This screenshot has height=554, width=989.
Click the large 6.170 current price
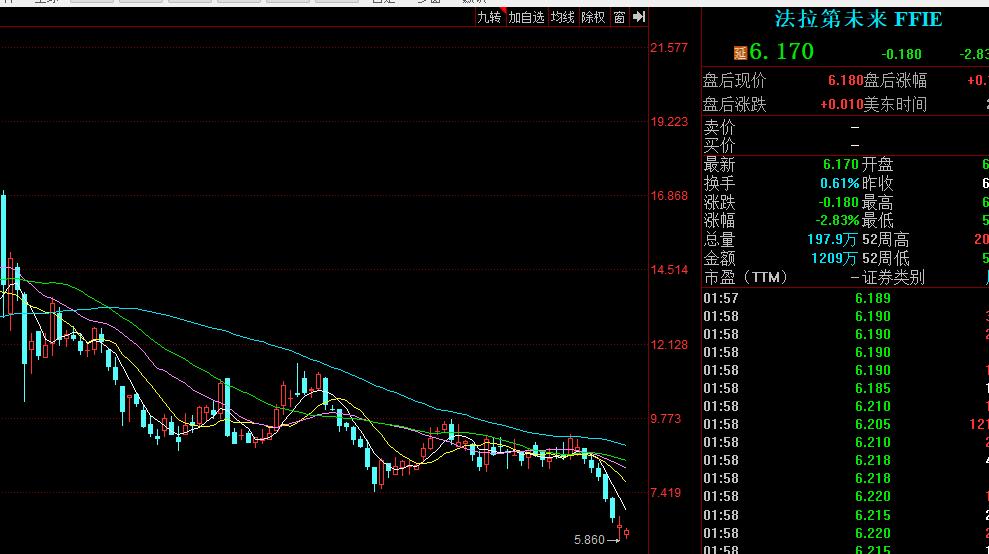click(x=781, y=52)
